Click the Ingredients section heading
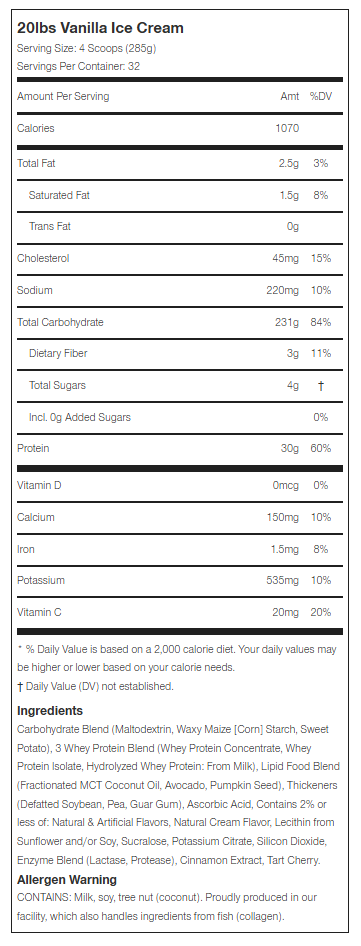361x946 pixels. click(50, 711)
